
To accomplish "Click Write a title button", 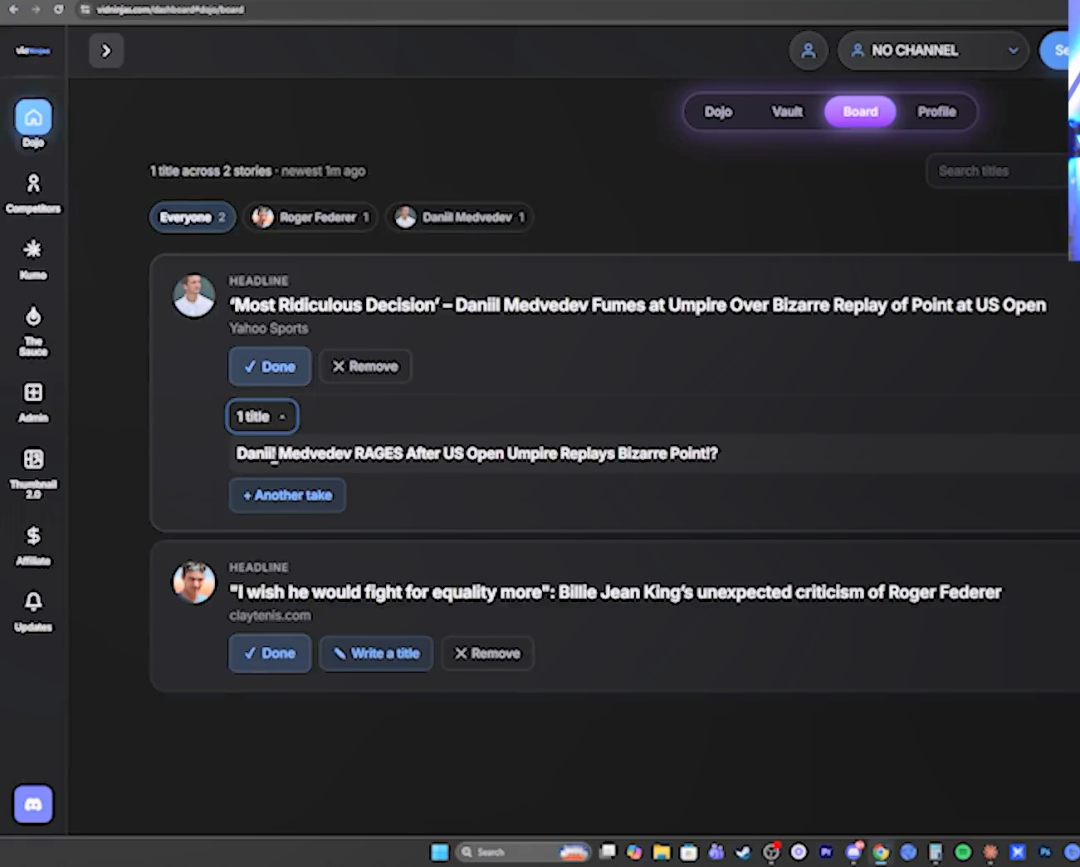I will click(x=376, y=653).
